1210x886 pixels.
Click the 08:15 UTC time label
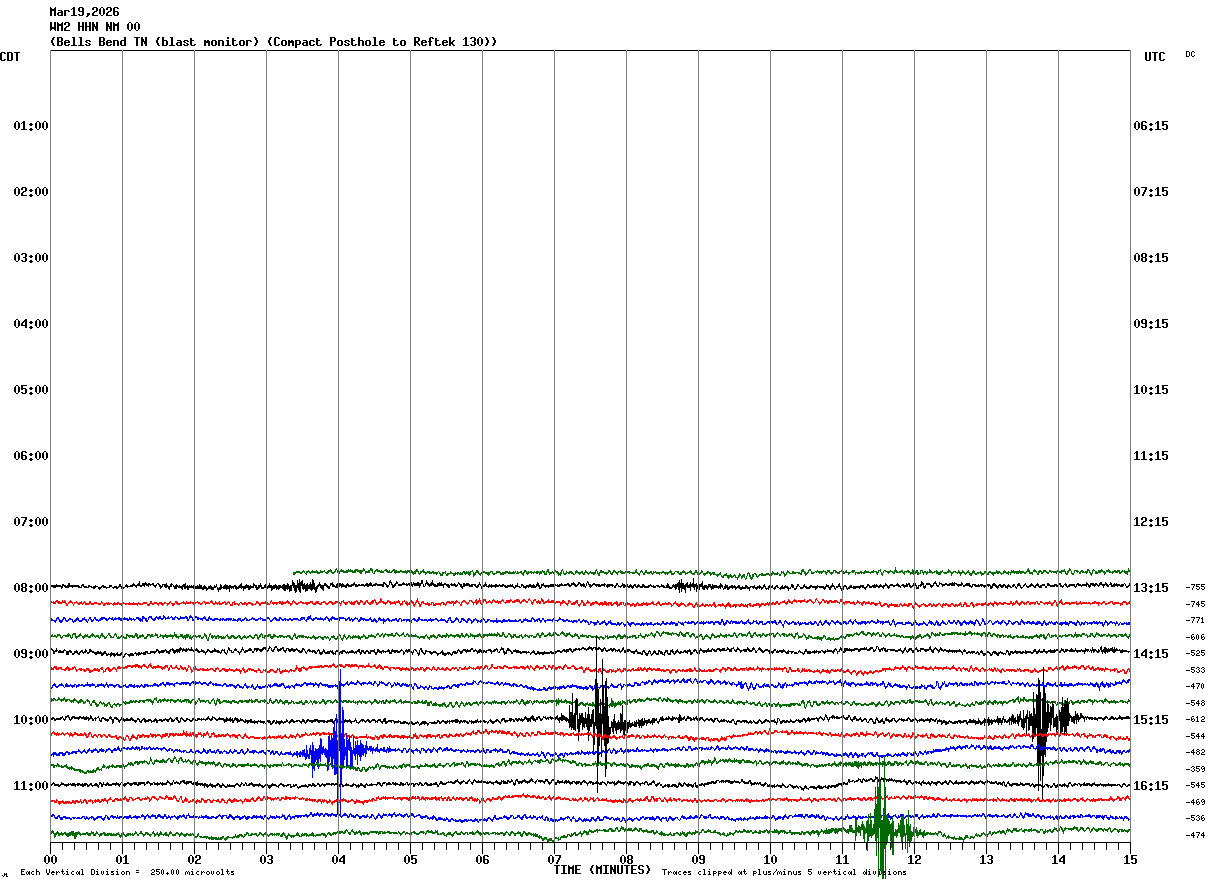tap(1151, 258)
